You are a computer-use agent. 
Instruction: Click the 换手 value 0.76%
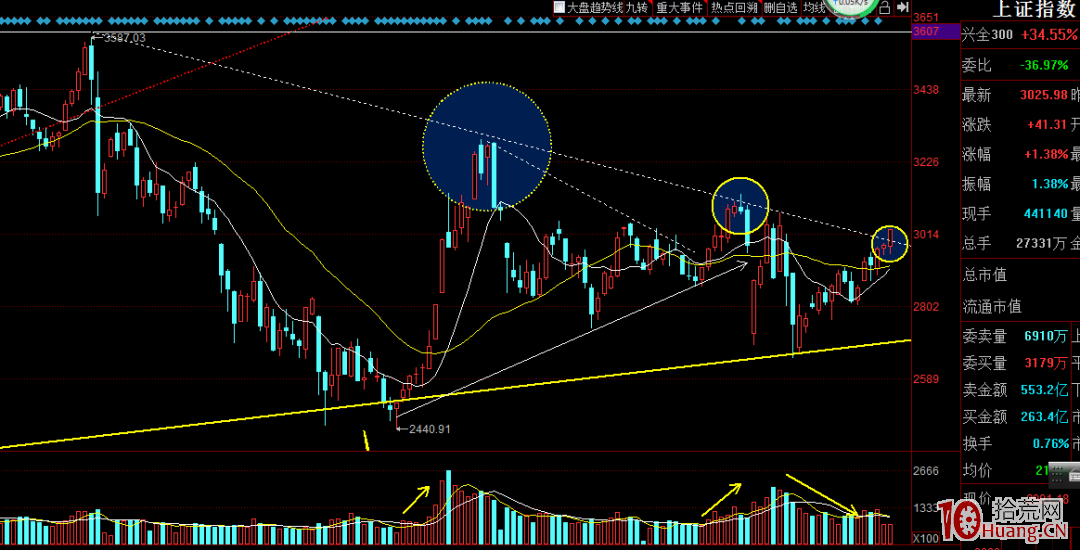pos(1049,443)
